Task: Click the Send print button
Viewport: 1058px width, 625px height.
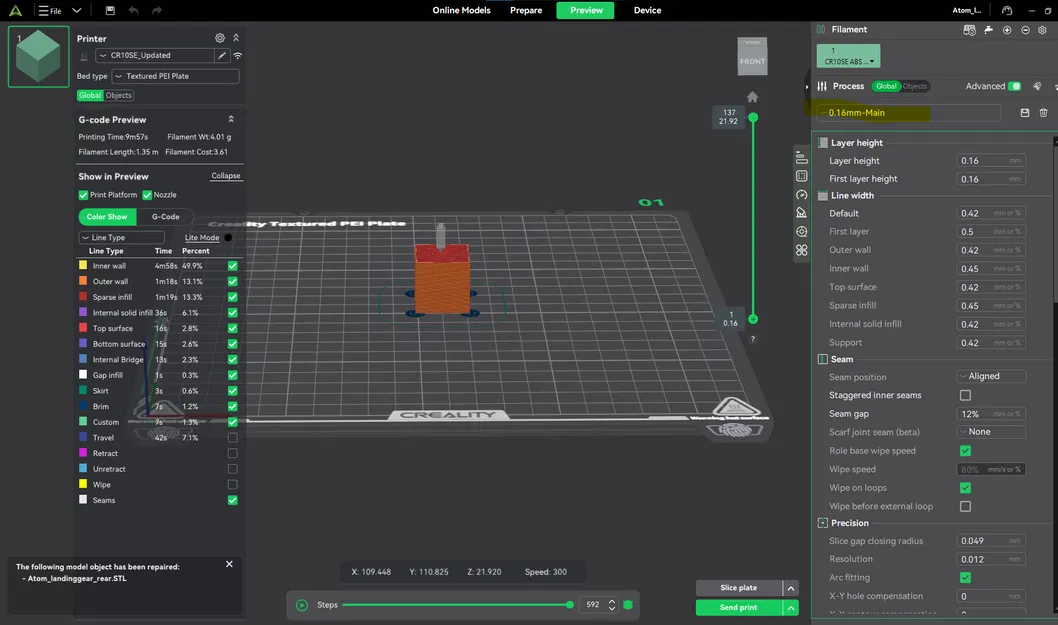Action: coord(739,607)
